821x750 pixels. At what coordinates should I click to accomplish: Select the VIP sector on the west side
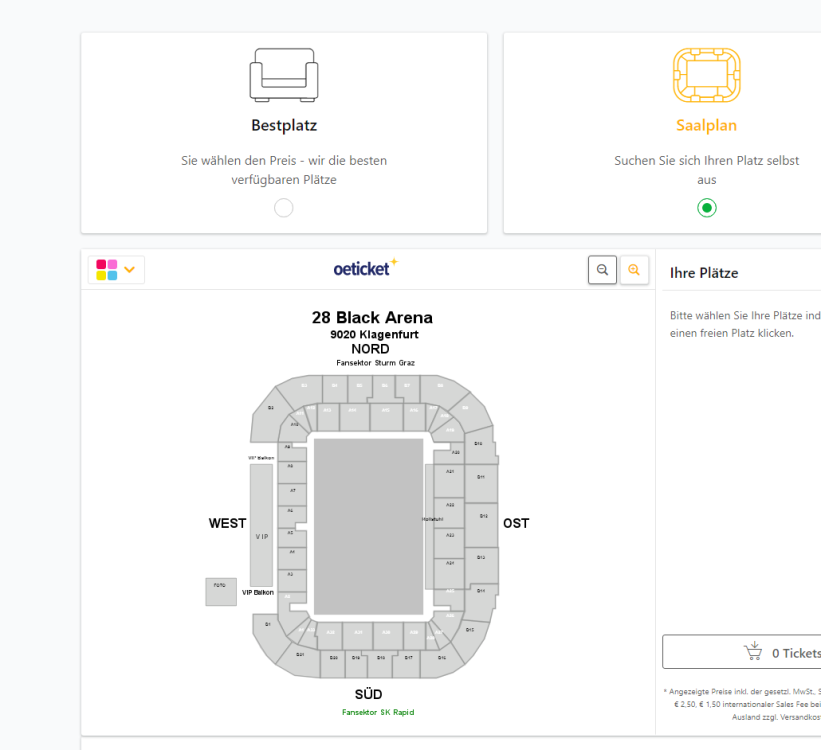(x=261, y=535)
